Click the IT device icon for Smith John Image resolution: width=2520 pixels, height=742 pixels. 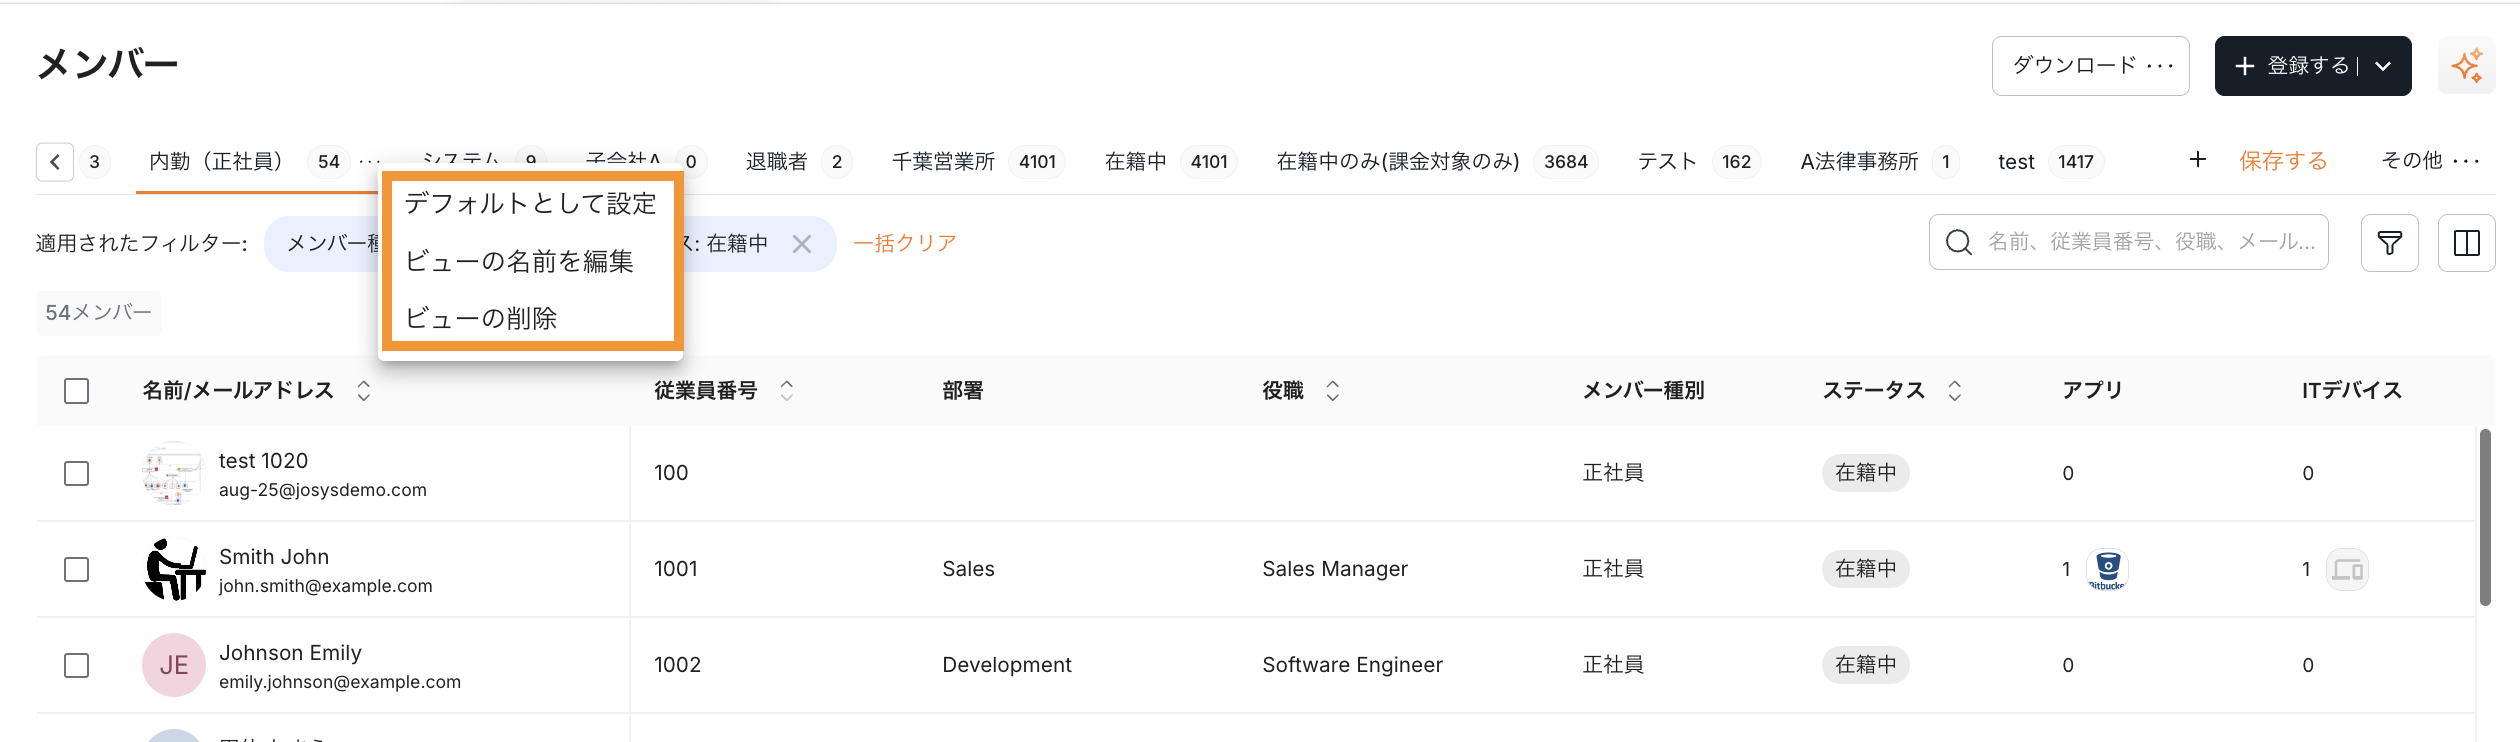2347,570
